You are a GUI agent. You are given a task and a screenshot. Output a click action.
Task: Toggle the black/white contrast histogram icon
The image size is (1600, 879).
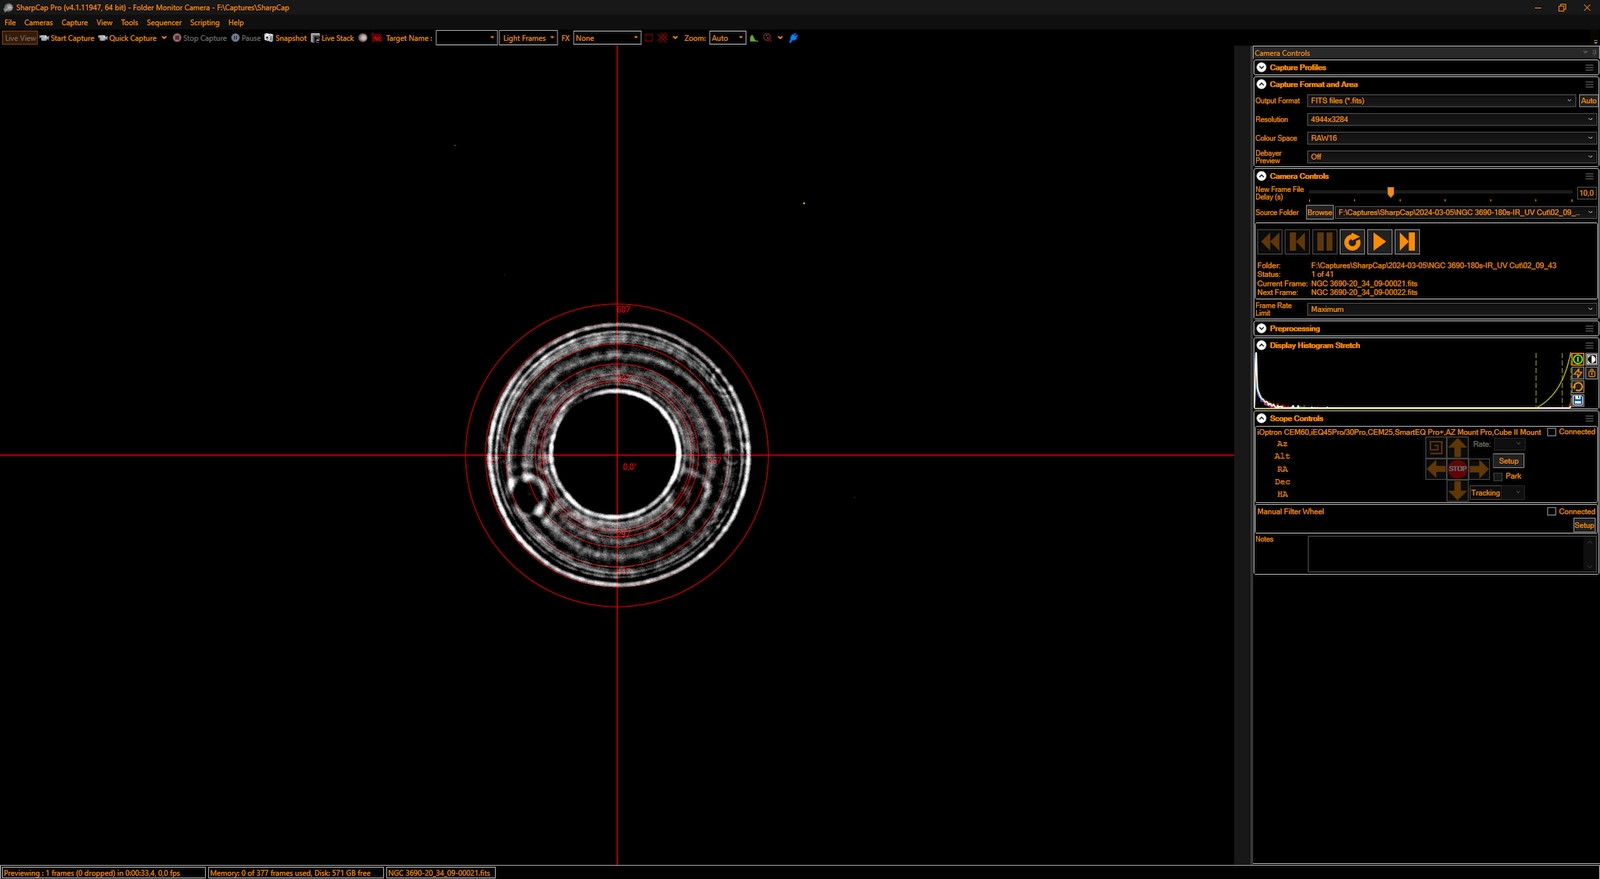click(1591, 359)
